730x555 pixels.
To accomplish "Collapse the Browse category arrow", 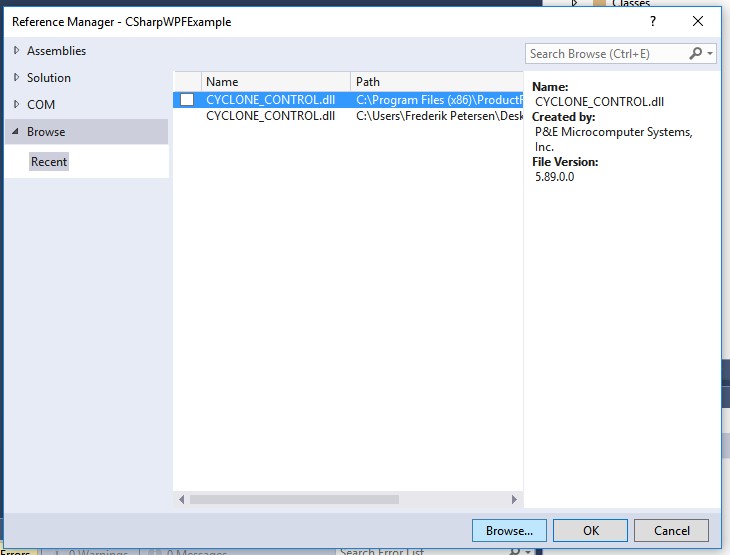I will (15, 132).
